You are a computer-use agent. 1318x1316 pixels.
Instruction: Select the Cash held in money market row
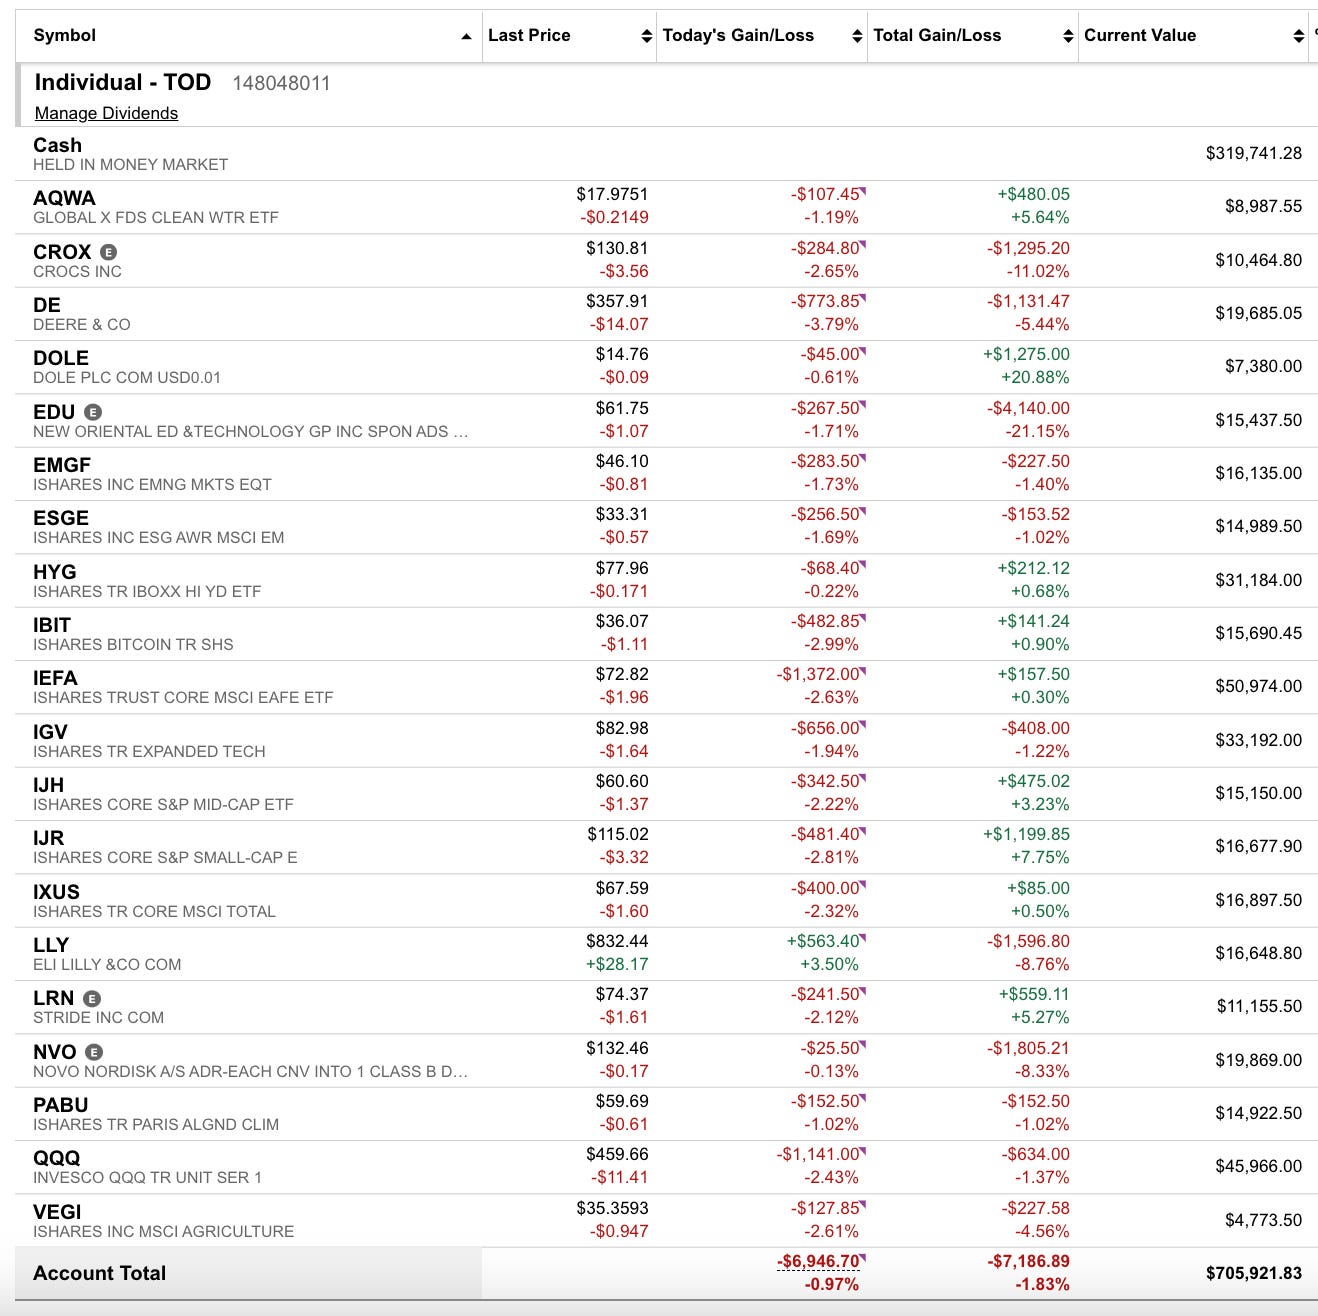coord(666,154)
